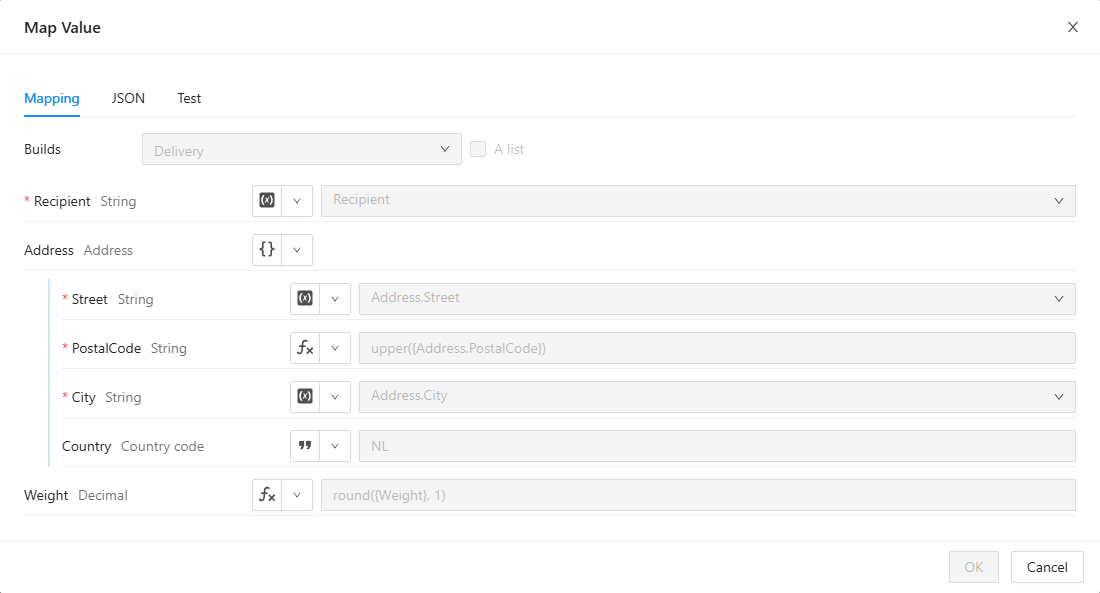Click the 'Builds' label
Viewport: 1100px width, 593px height.
(x=42, y=149)
